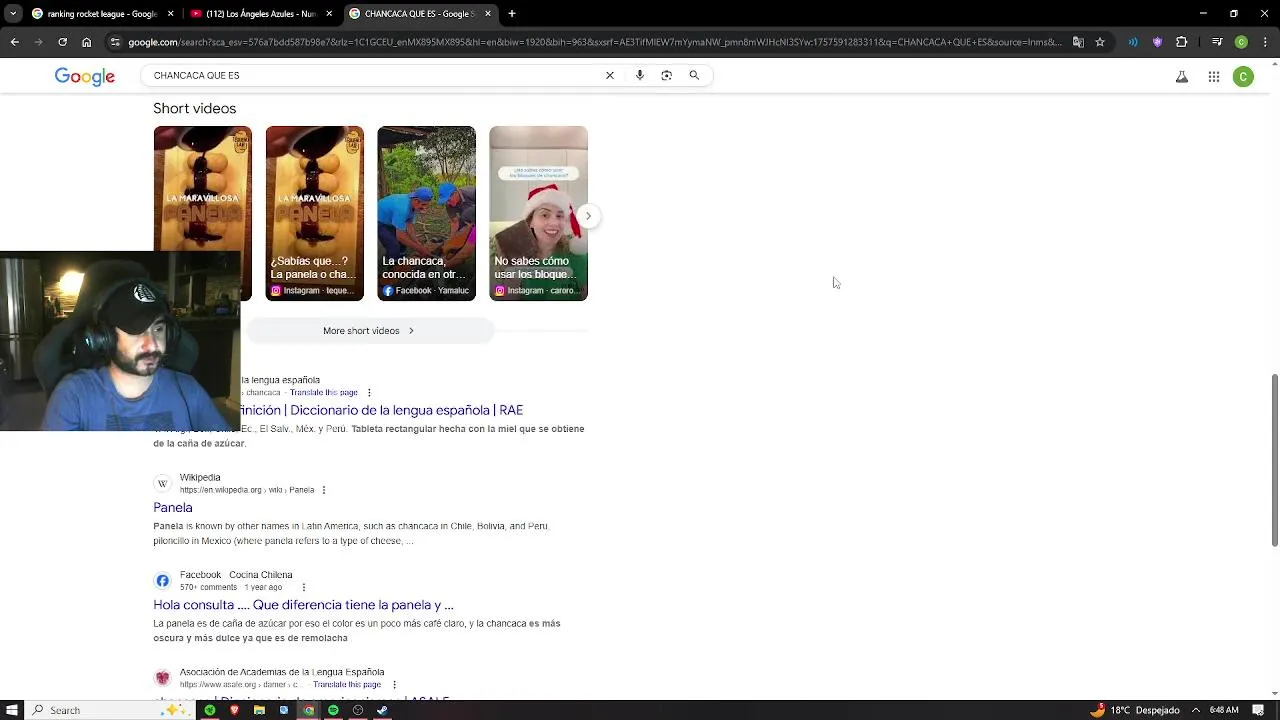Translate this page icon in address bar
1280x720 pixels.
point(1078,42)
